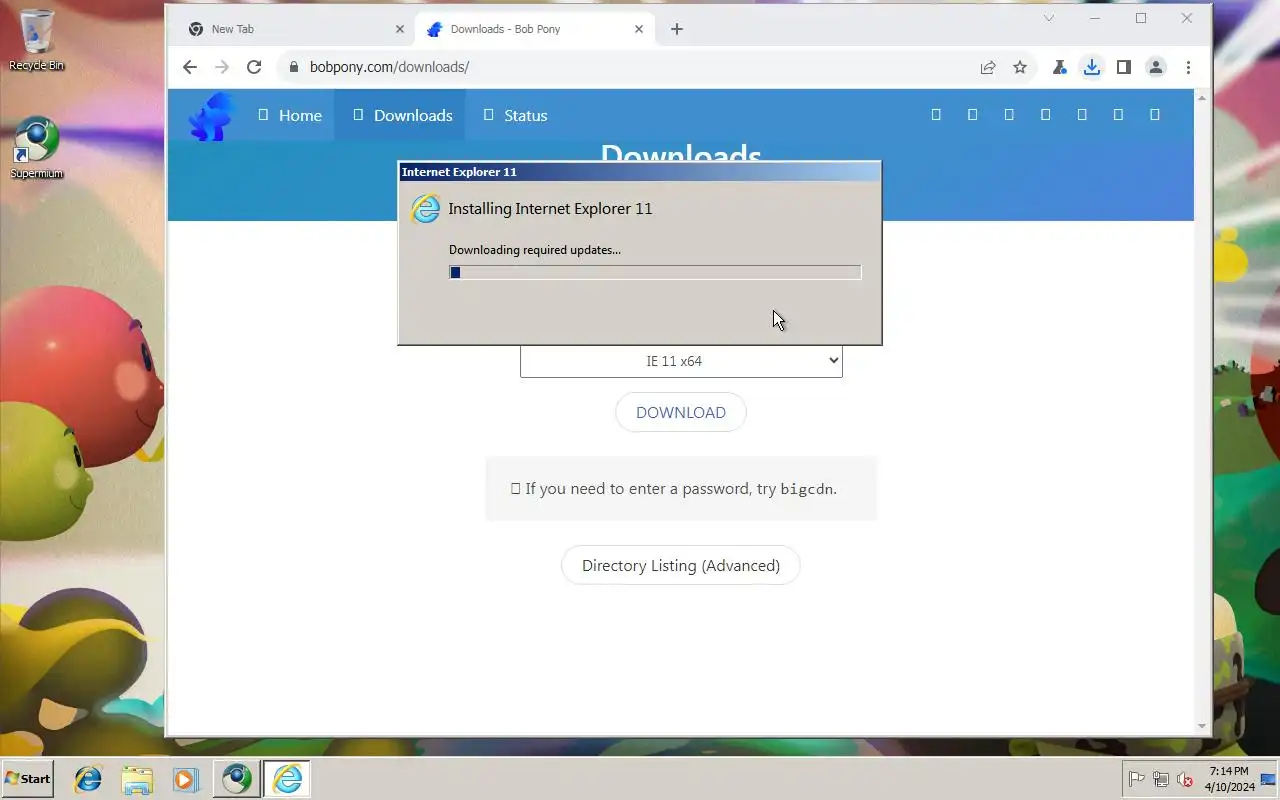Click the Action Center flag tray icon
The height and width of the screenshot is (800, 1280).
pyautogui.click(x=1137, y=779)
